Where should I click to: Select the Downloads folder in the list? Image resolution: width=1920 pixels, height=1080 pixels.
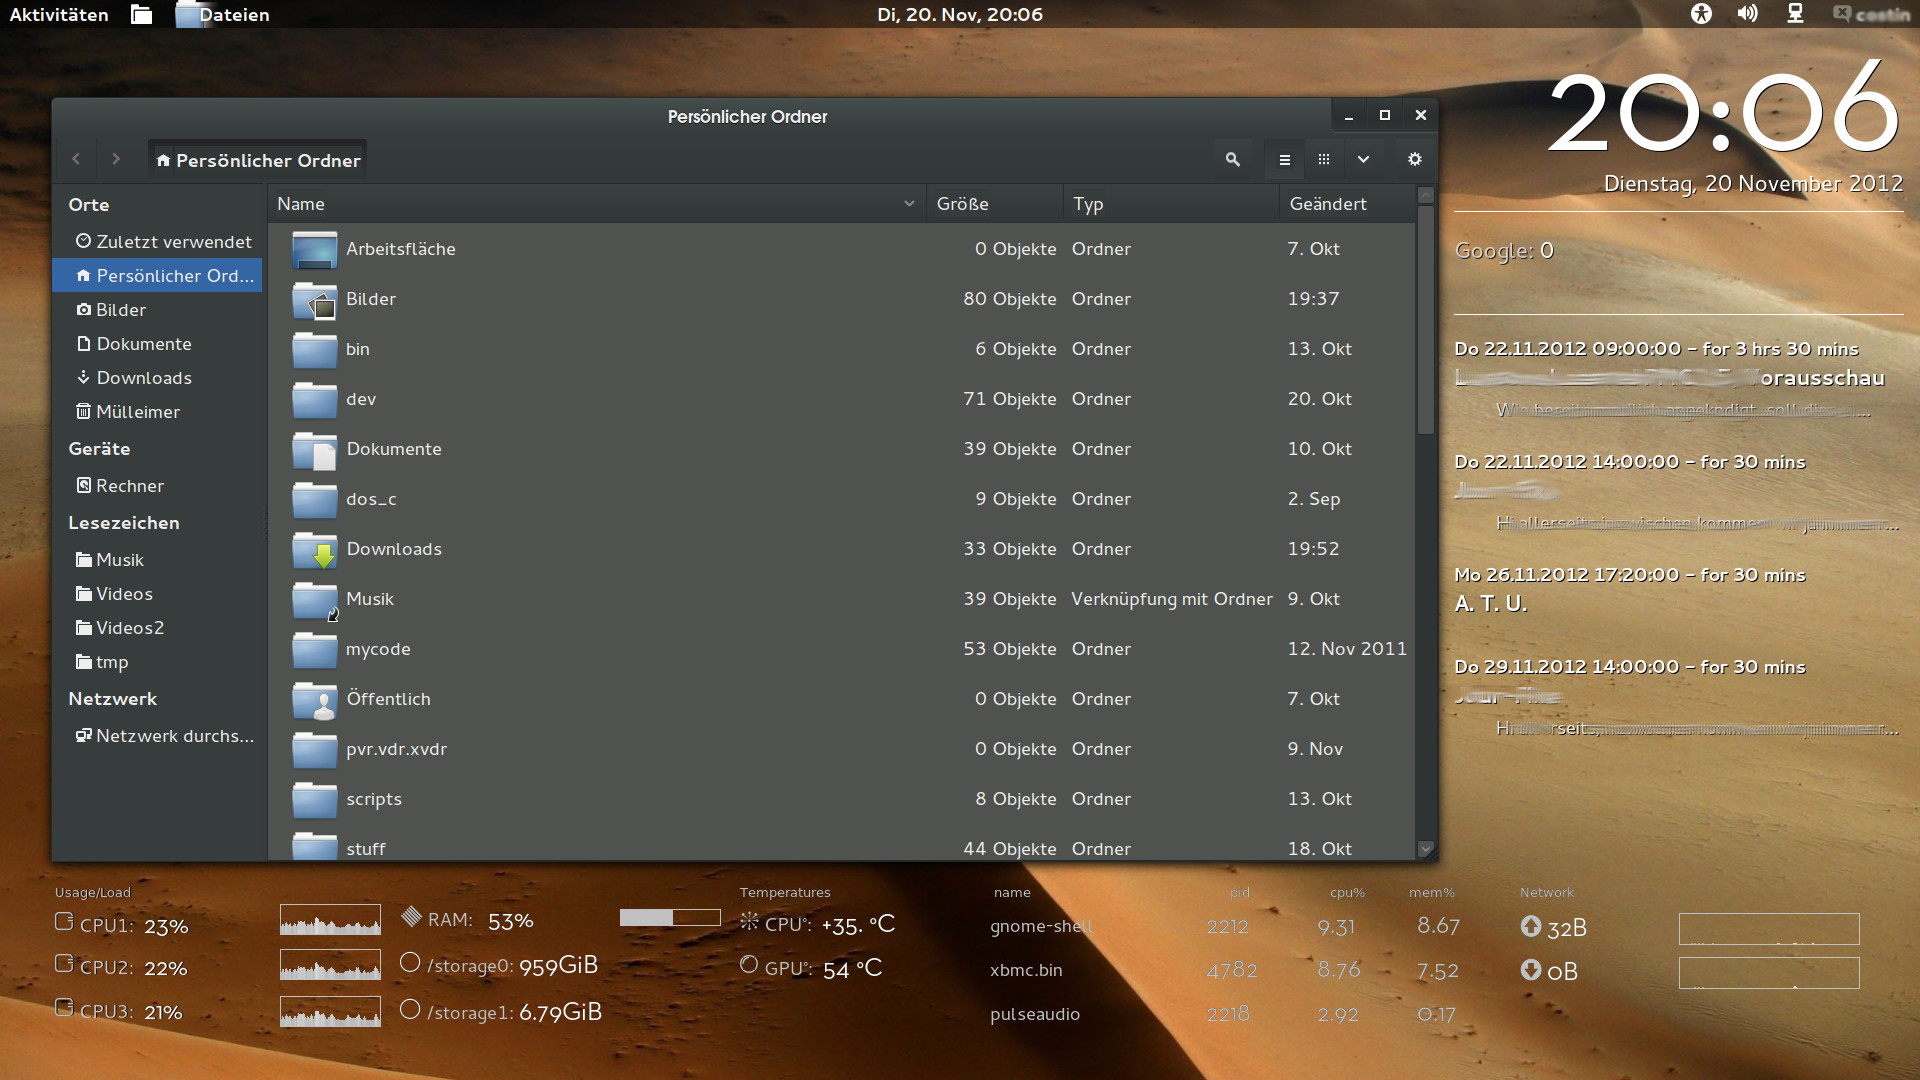[x=394, y=549]
